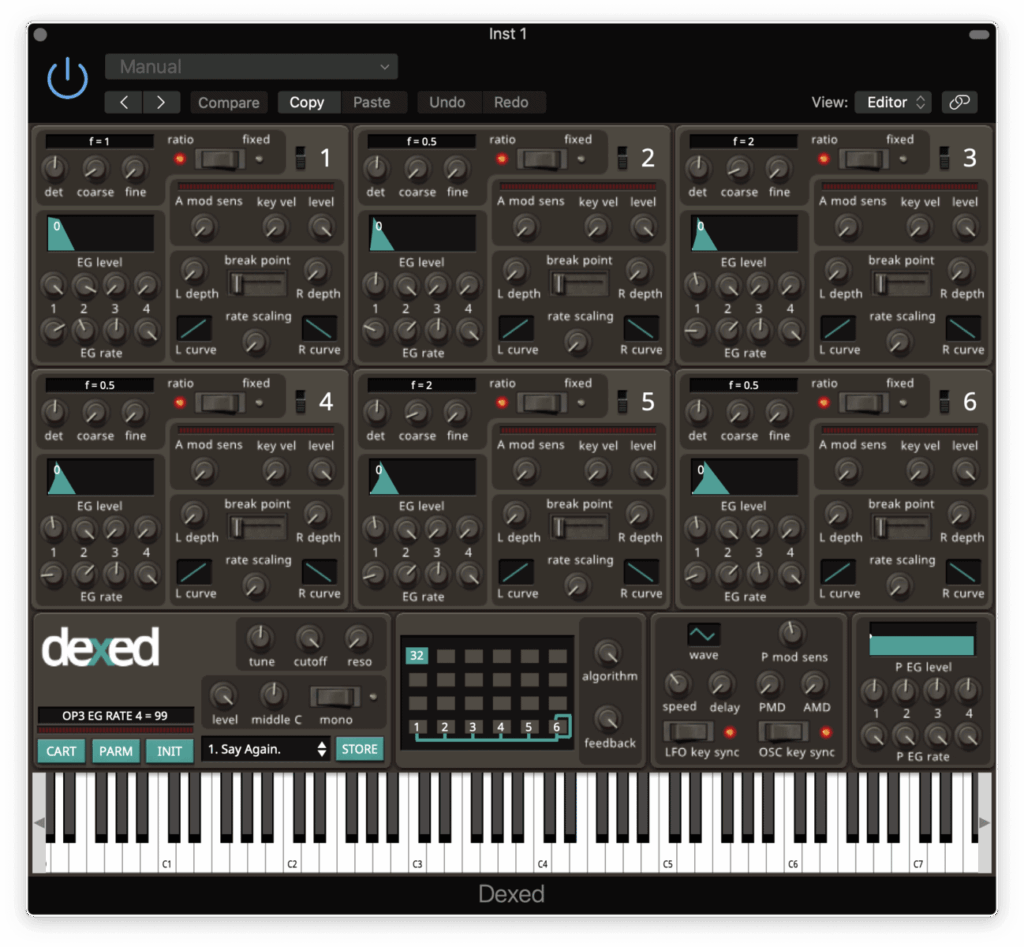1024x947 pixels.
Task: Toggle the mono switch
Action: tap(335, 697)
